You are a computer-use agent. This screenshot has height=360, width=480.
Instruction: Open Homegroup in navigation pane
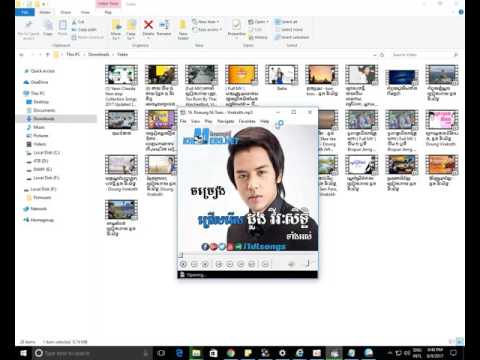point(39,220)
